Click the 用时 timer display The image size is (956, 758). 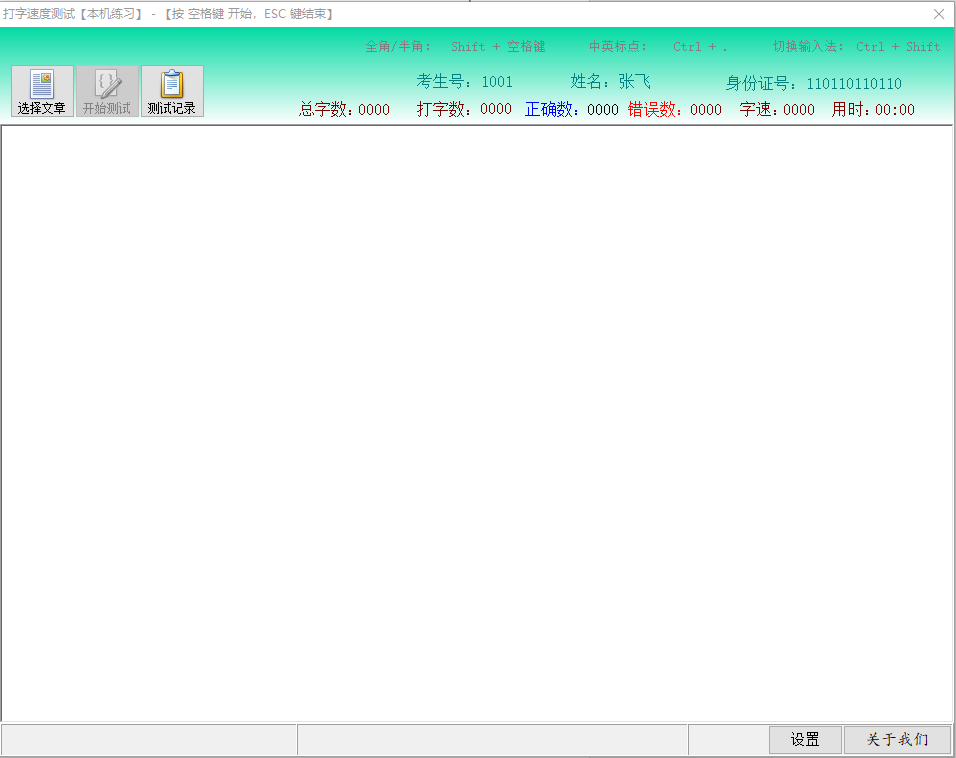pyautogui.click(x=873, y=110)
